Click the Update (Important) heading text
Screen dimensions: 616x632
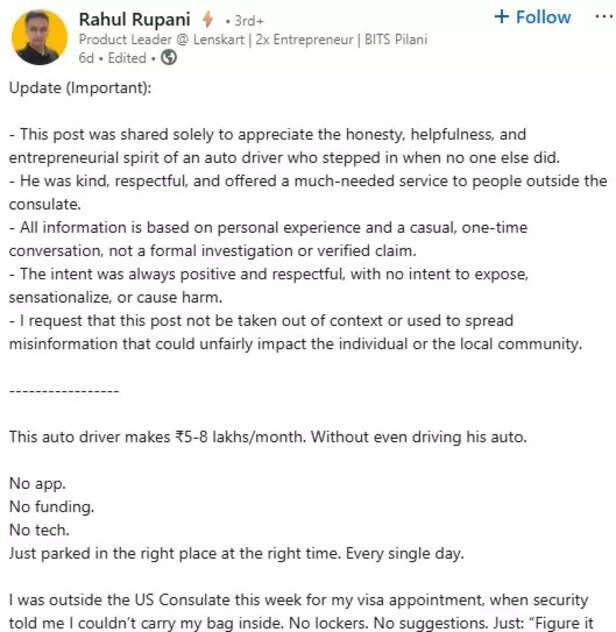[x=80, y=87]
